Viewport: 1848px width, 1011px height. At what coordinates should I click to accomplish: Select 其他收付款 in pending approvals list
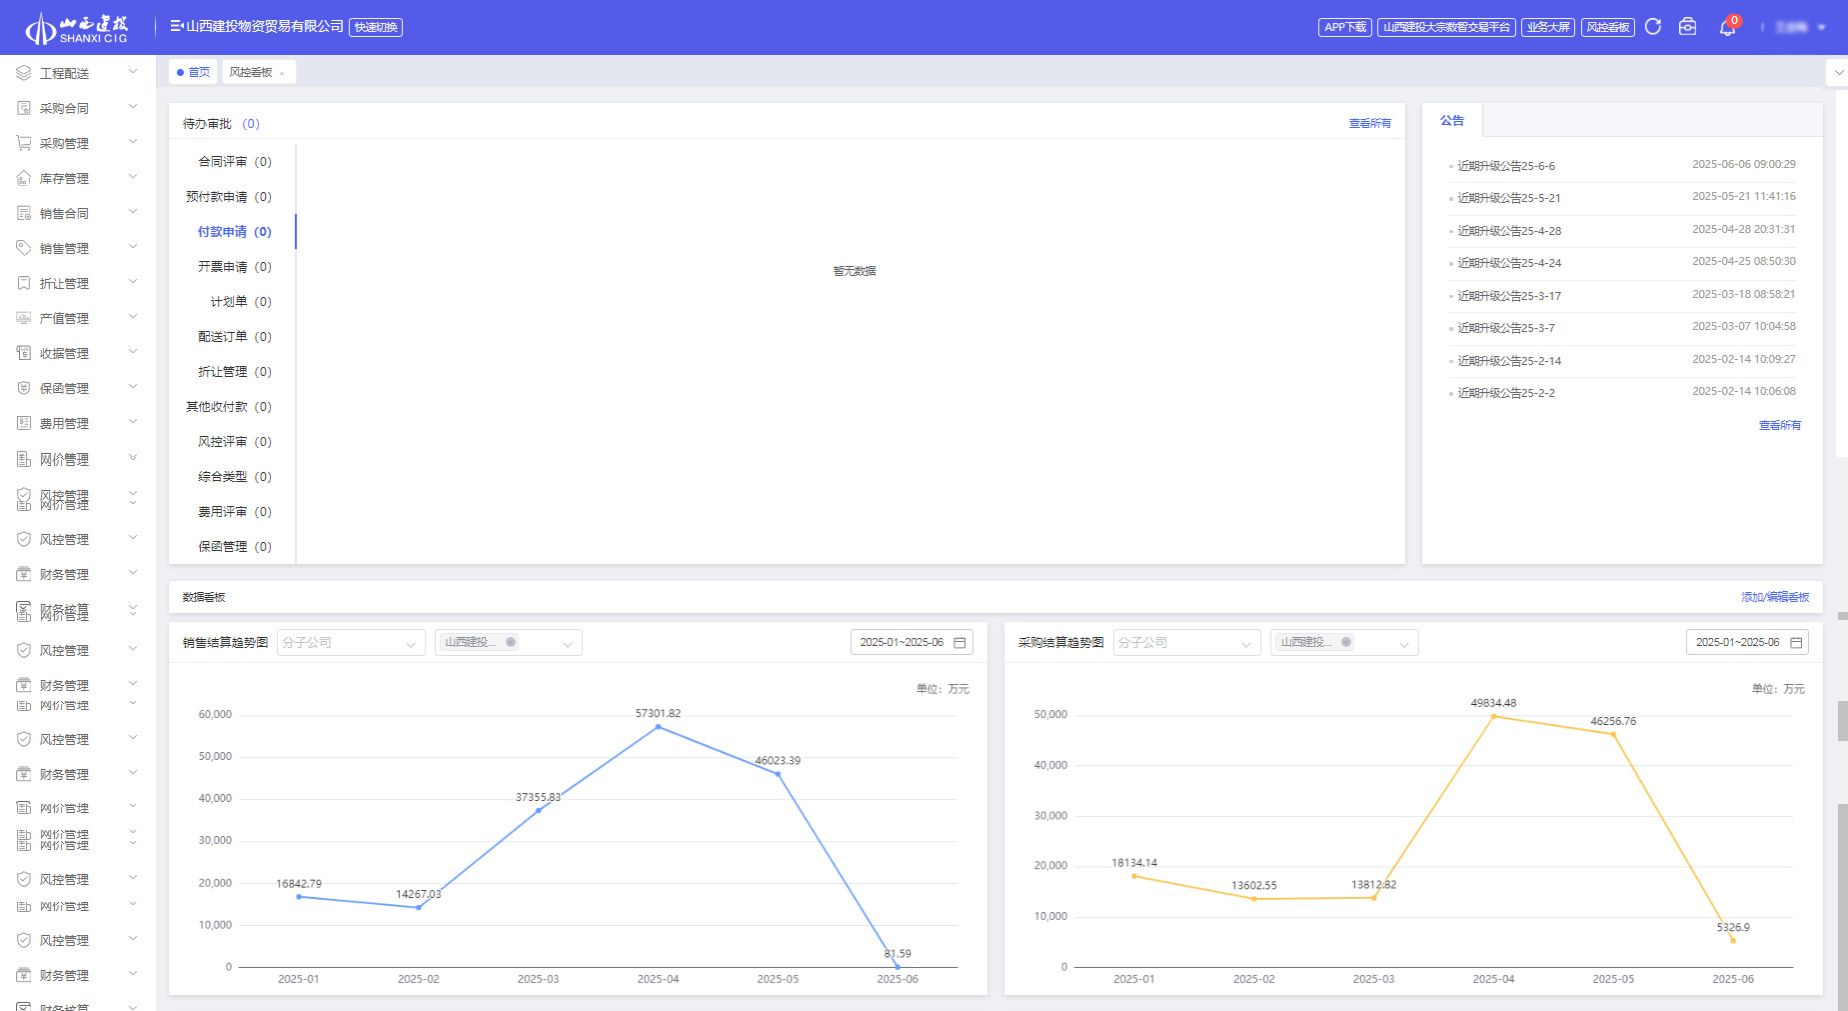pos(229,406)
